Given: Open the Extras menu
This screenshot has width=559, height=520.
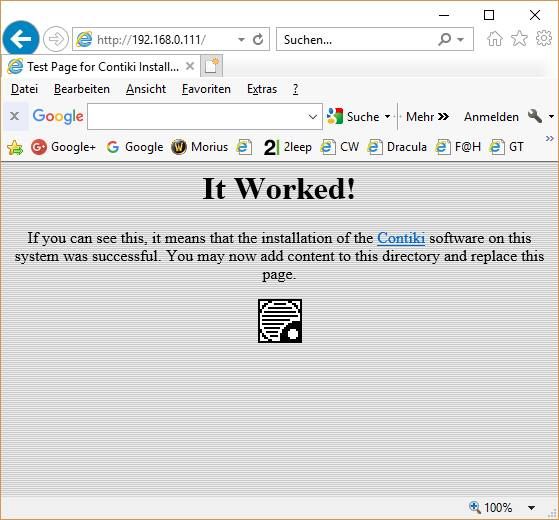Looking at the screenshot, I should (x=262, y=89).
